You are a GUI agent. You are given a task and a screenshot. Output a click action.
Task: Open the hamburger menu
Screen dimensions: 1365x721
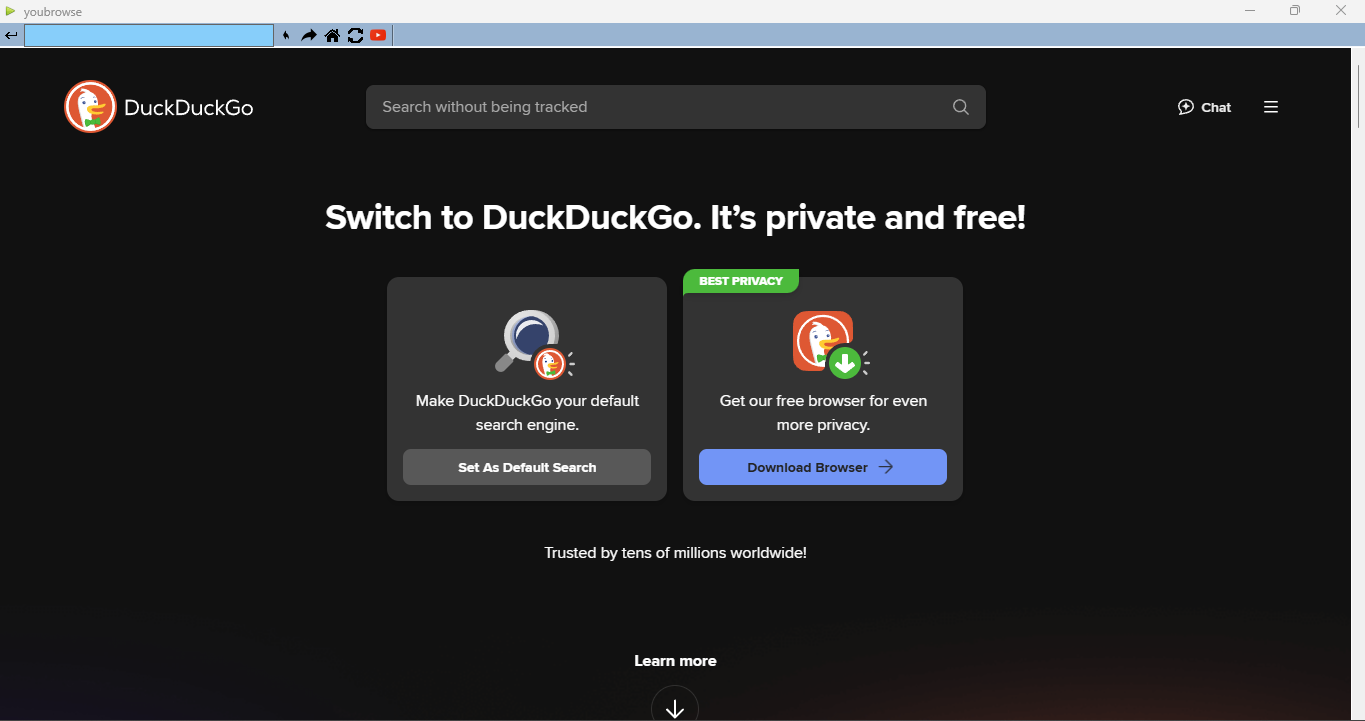(1271, 107)
